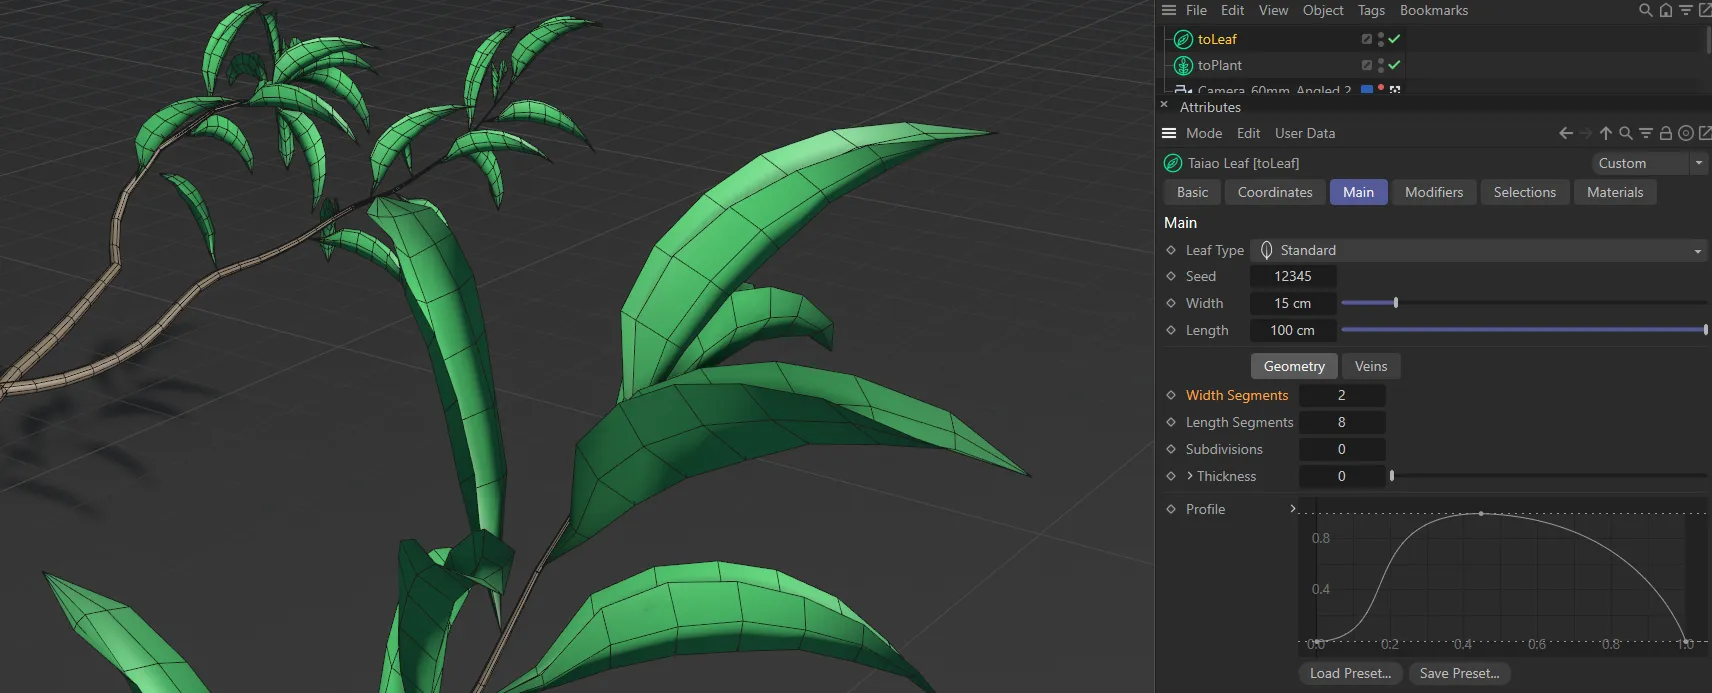Toggle the toLeaf green enable checkmark

[x=1394, y=39]
